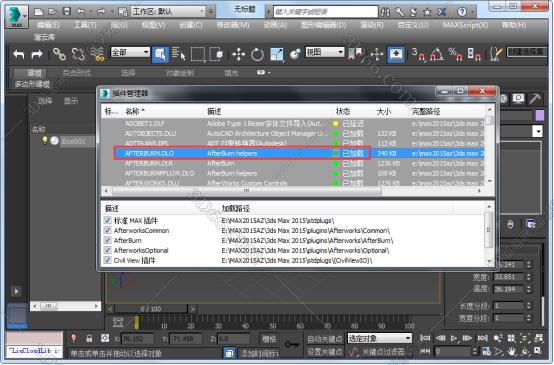The width and height of the screenshot is (554, 365).
Task: Switch to the 对象绘制 ribbon tab
Action: coord(179,73)
